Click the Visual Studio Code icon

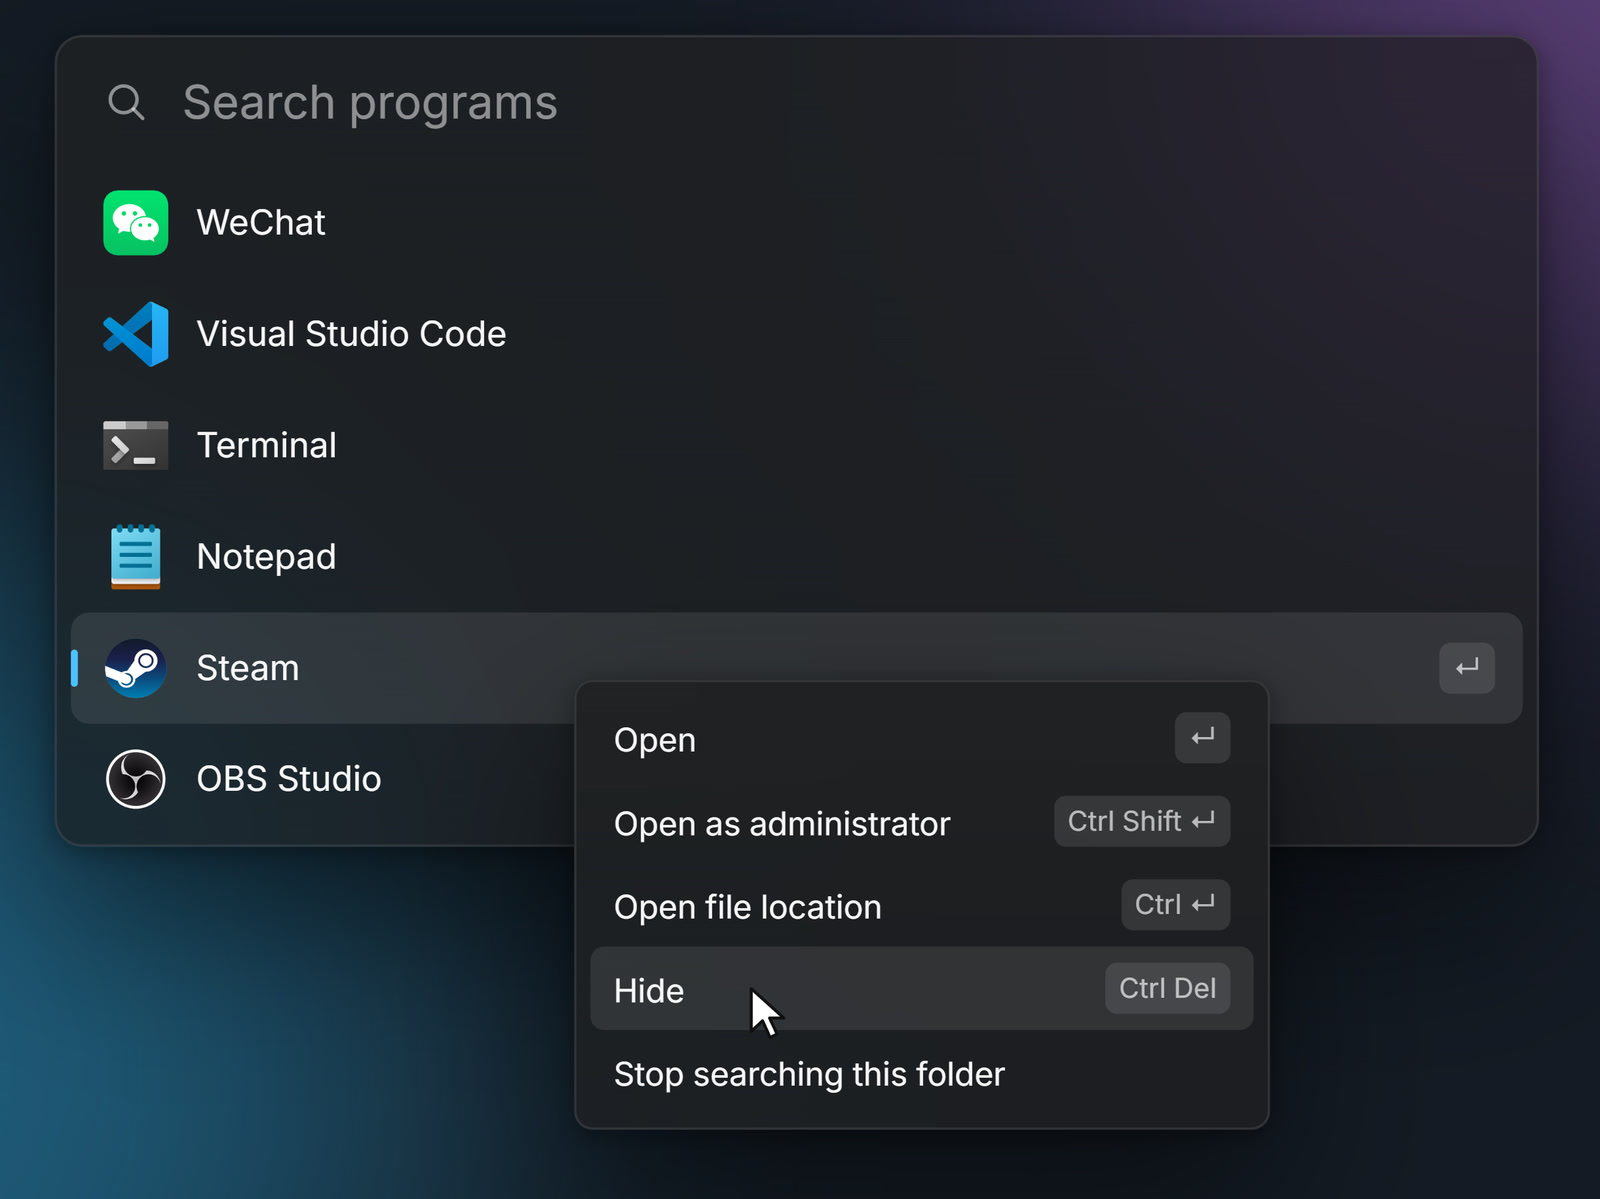pyautogui.click(x=136, y=334)
